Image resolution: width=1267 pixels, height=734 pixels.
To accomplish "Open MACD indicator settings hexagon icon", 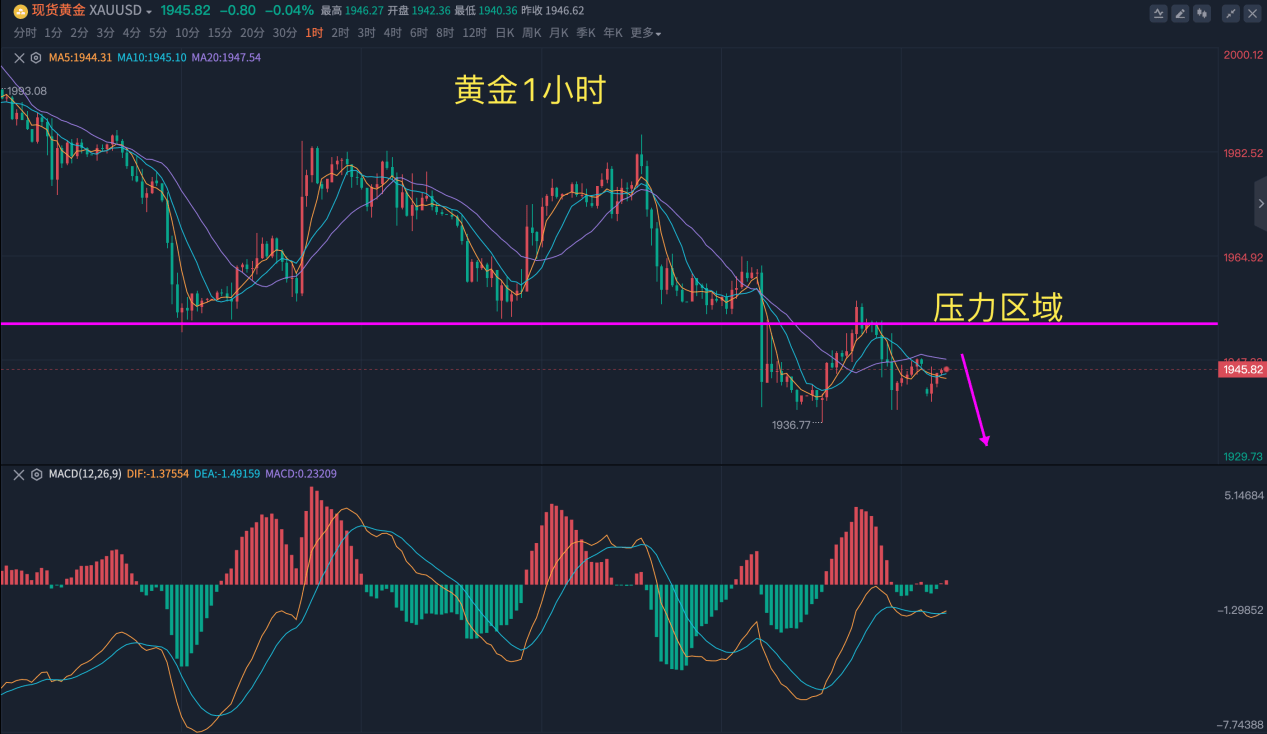I will (x=36, y=474).
